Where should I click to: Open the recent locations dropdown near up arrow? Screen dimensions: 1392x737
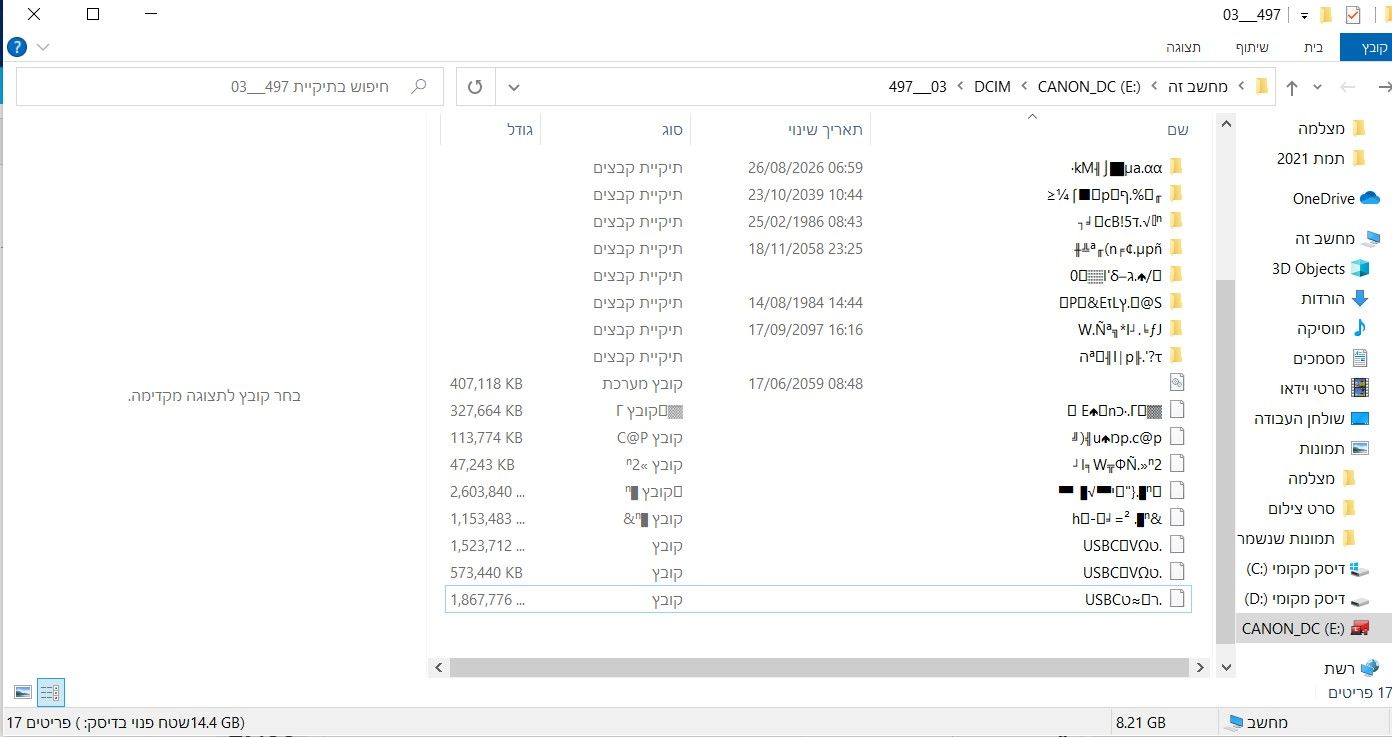tap(1317, 87)
